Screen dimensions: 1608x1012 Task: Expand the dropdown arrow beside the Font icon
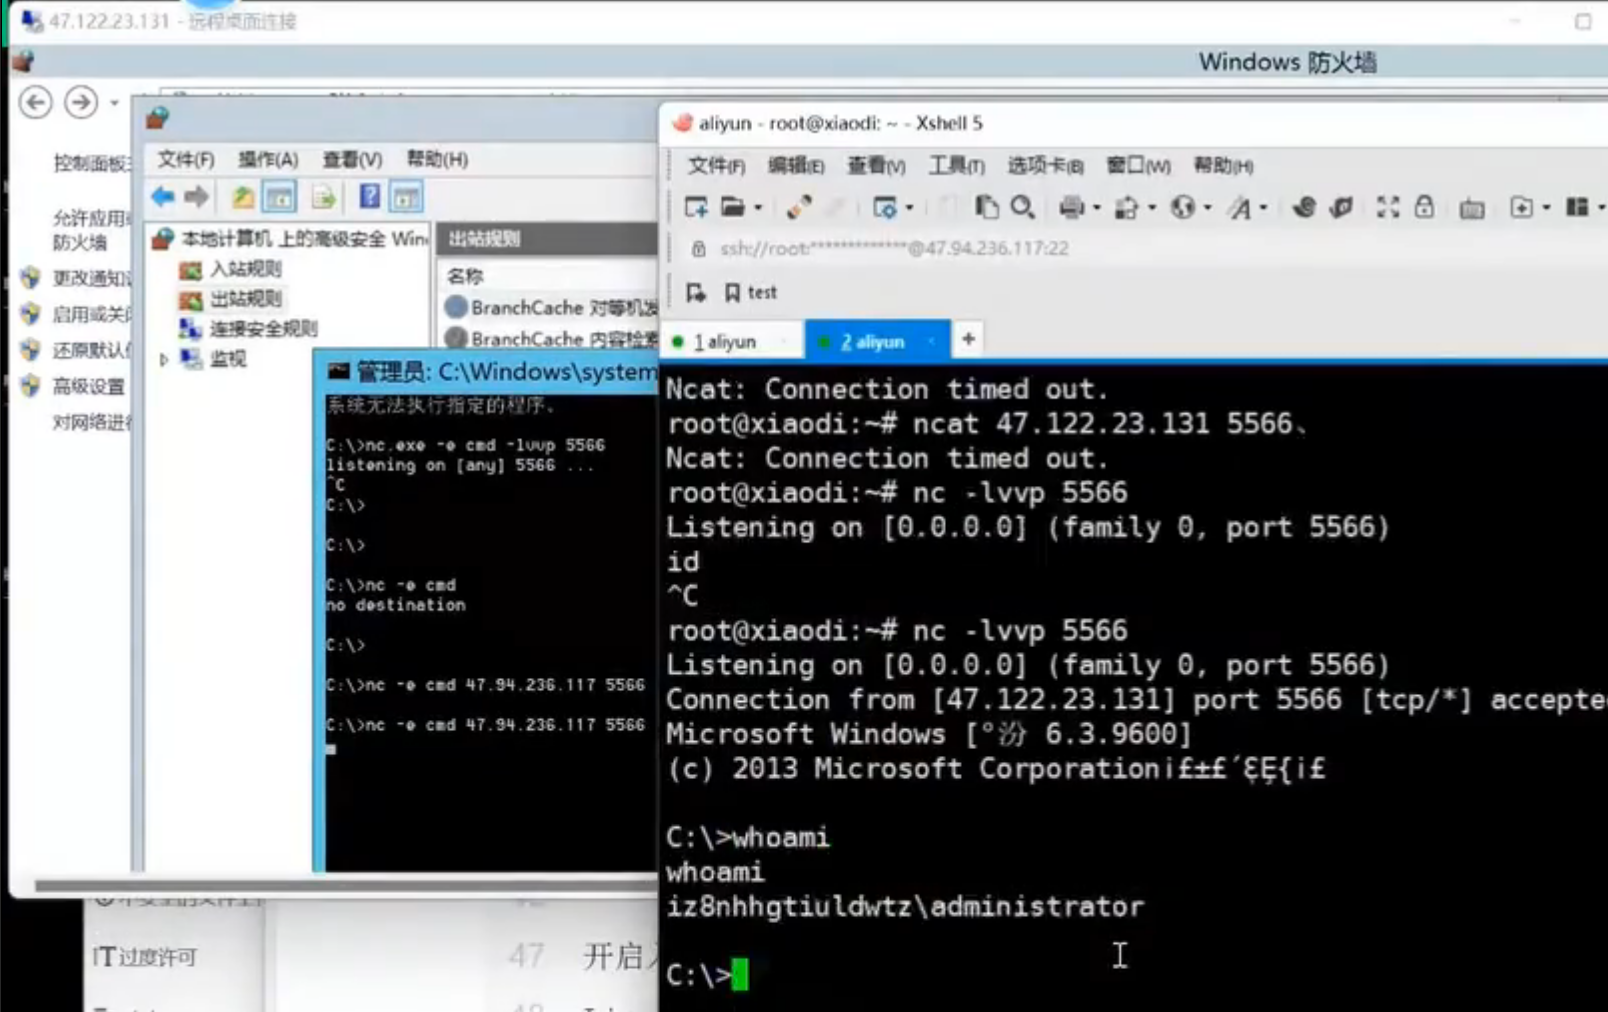[1264, 208]
